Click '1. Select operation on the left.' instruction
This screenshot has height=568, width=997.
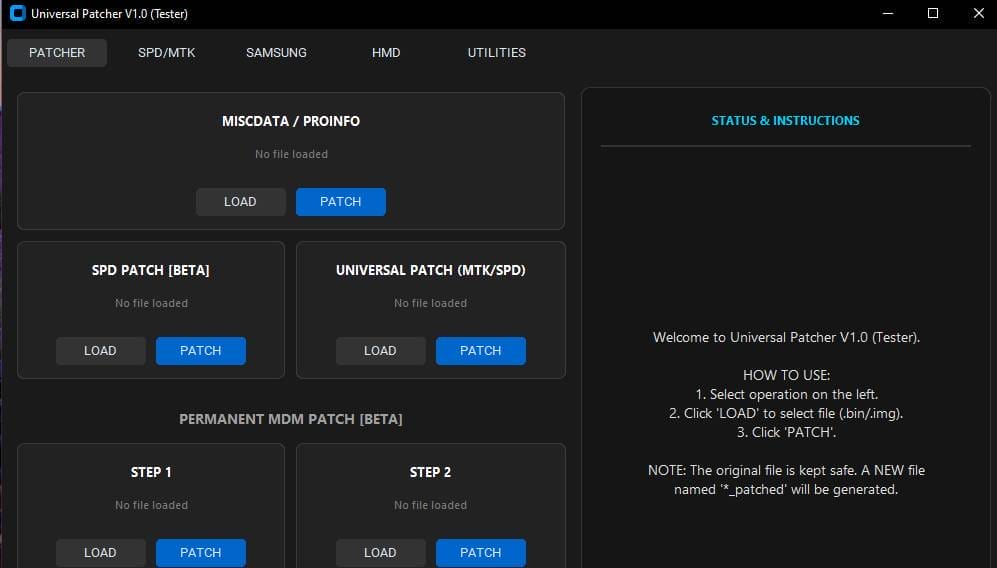(787, 394)
